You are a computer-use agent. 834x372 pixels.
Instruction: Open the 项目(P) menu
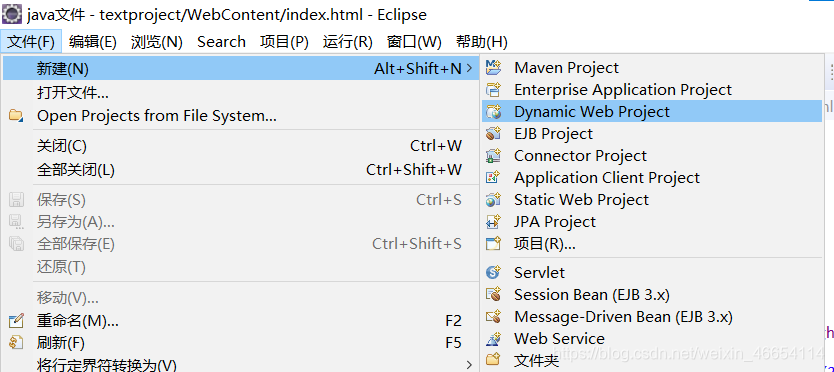(x=284, y=42)
